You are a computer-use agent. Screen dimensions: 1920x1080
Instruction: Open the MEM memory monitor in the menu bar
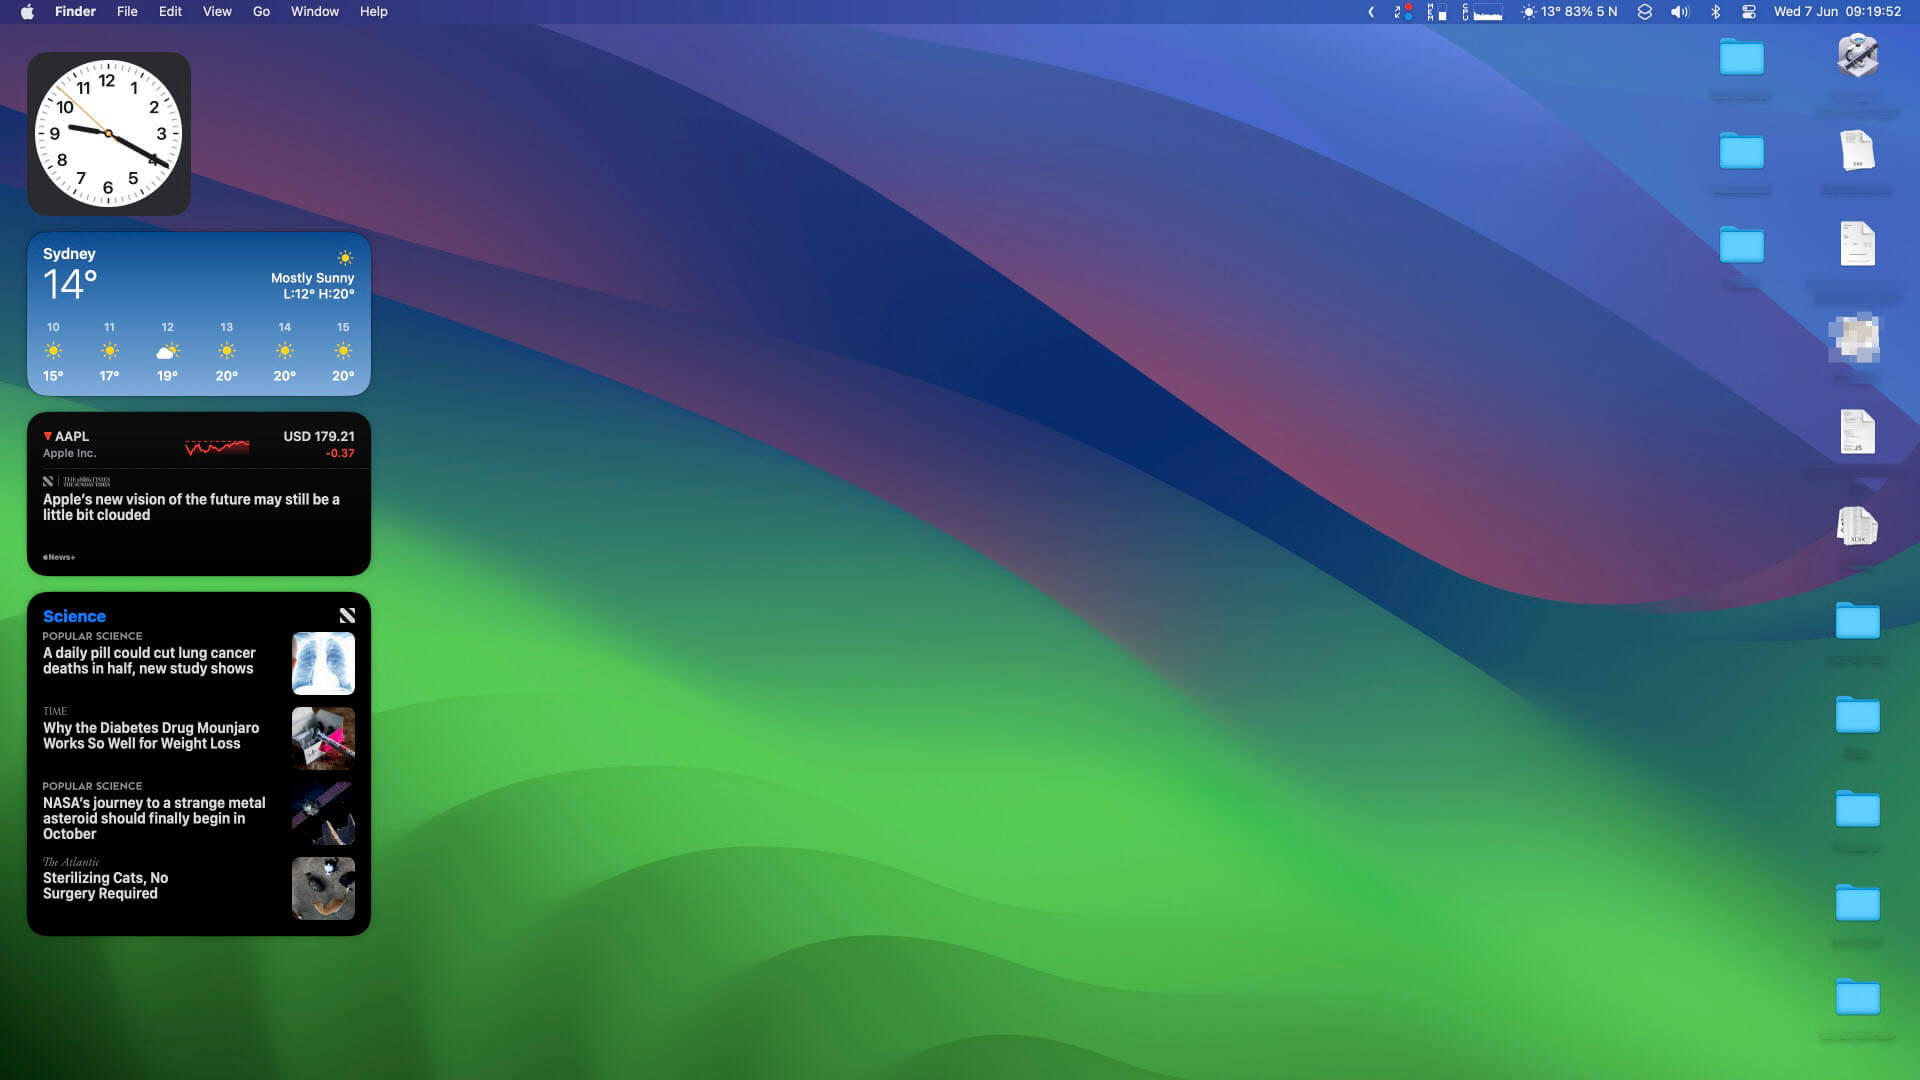pos(1437,12)
